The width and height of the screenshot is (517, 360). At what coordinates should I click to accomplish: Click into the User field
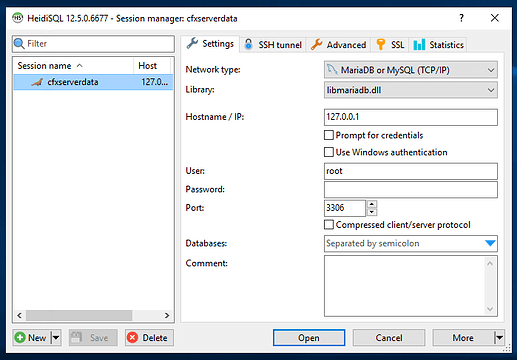pyautogui.click(x=411, y=171)
